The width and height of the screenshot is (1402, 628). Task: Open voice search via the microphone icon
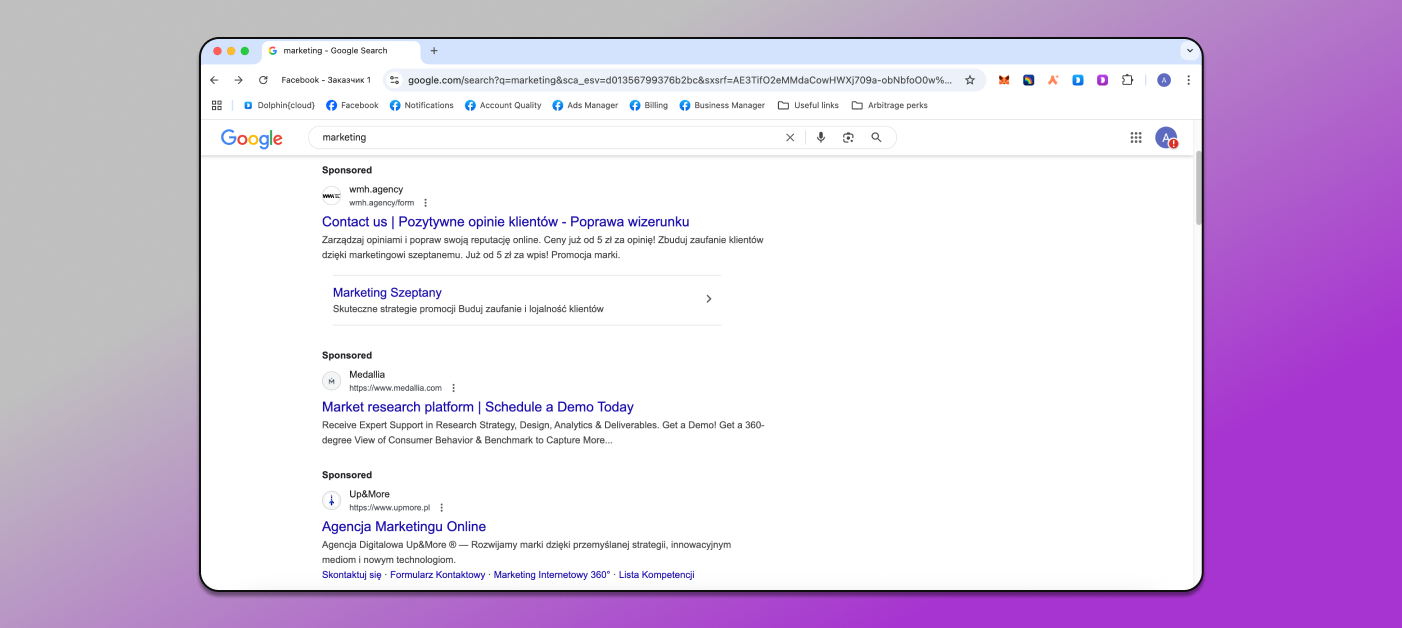[x=820, y=137]
